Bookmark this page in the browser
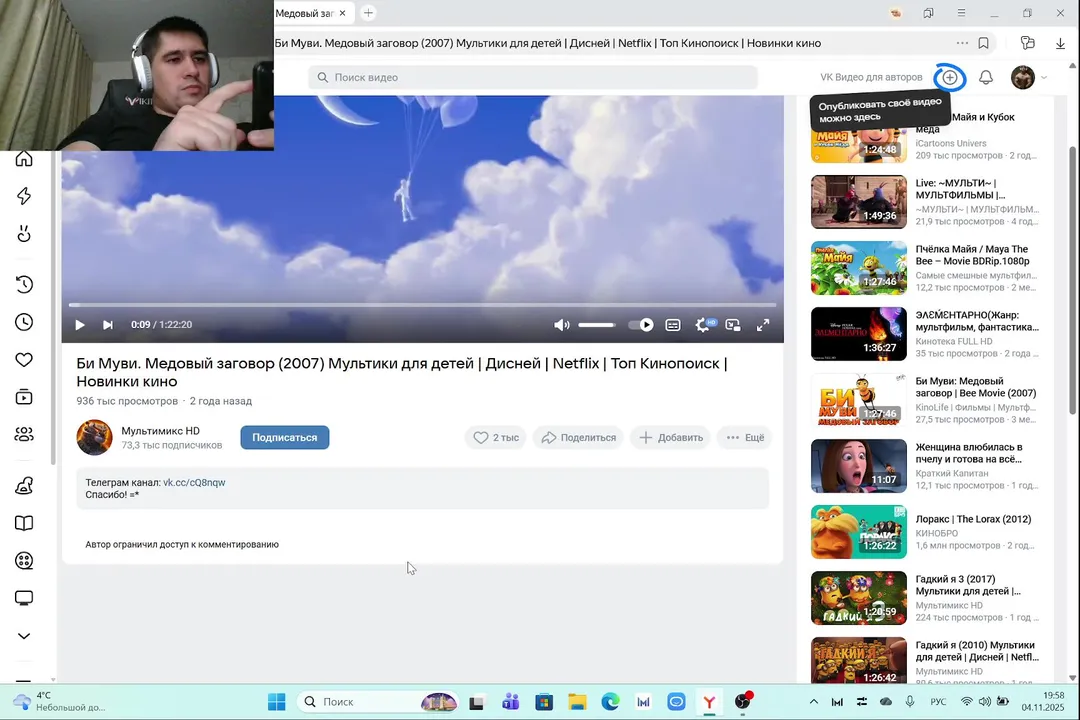 click(x=984, y=43)
